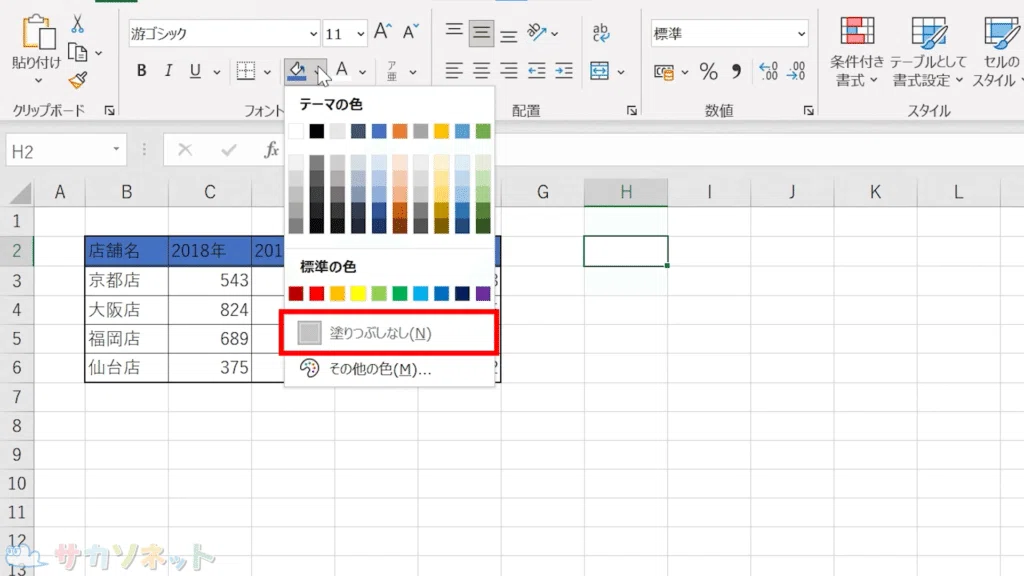Pick dark red standard color swatch

point(296,293)
